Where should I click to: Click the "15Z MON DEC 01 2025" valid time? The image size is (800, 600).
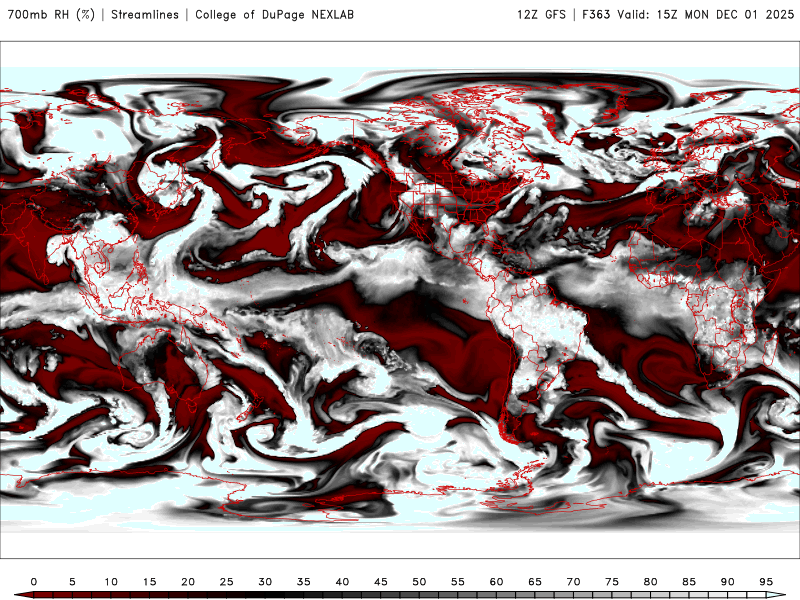pyautogui.click(x=725, y=14)
